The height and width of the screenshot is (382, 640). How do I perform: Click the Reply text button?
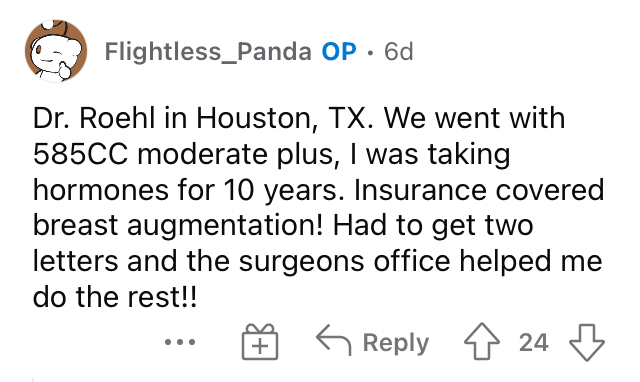pos(396,343)
